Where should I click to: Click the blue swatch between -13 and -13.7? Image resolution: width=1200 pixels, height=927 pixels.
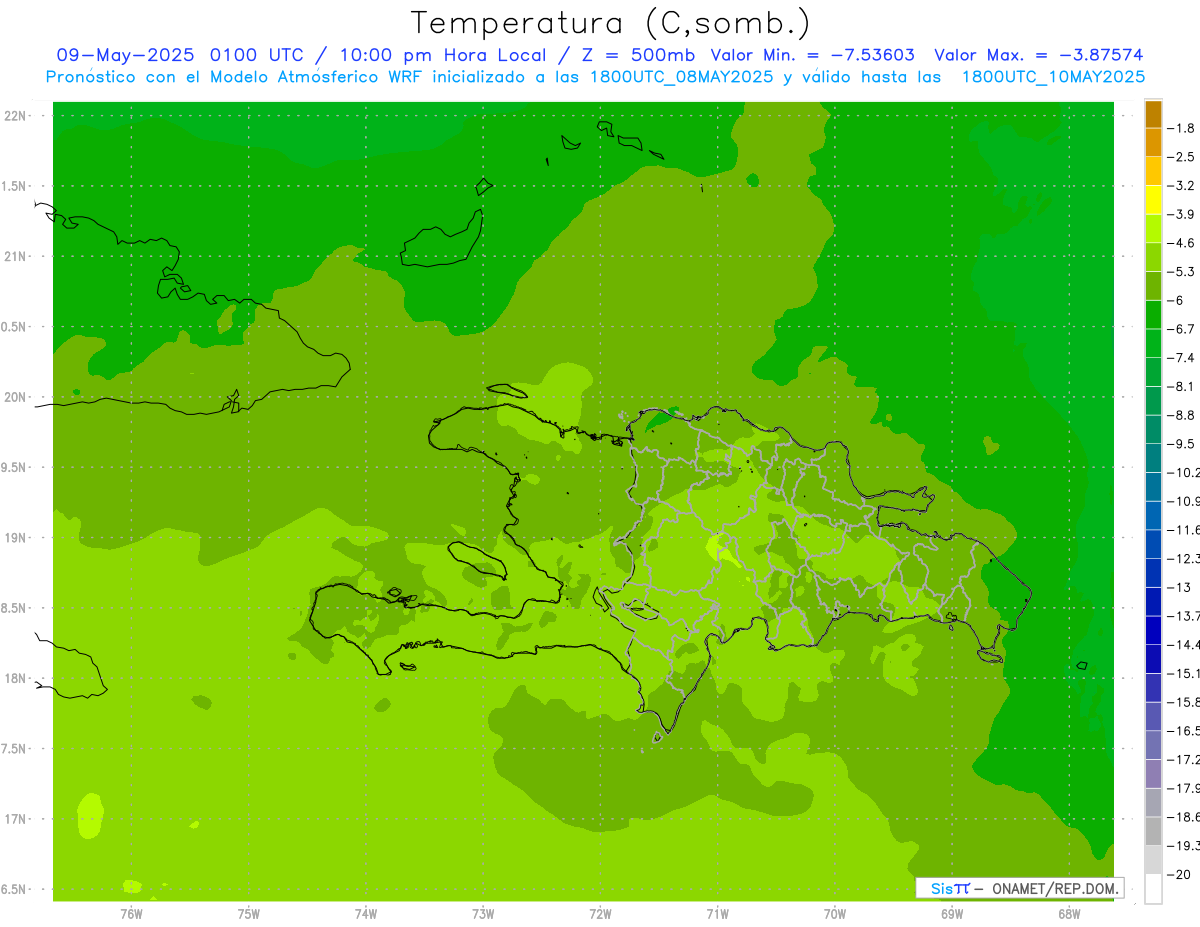tap(1153, 601)
